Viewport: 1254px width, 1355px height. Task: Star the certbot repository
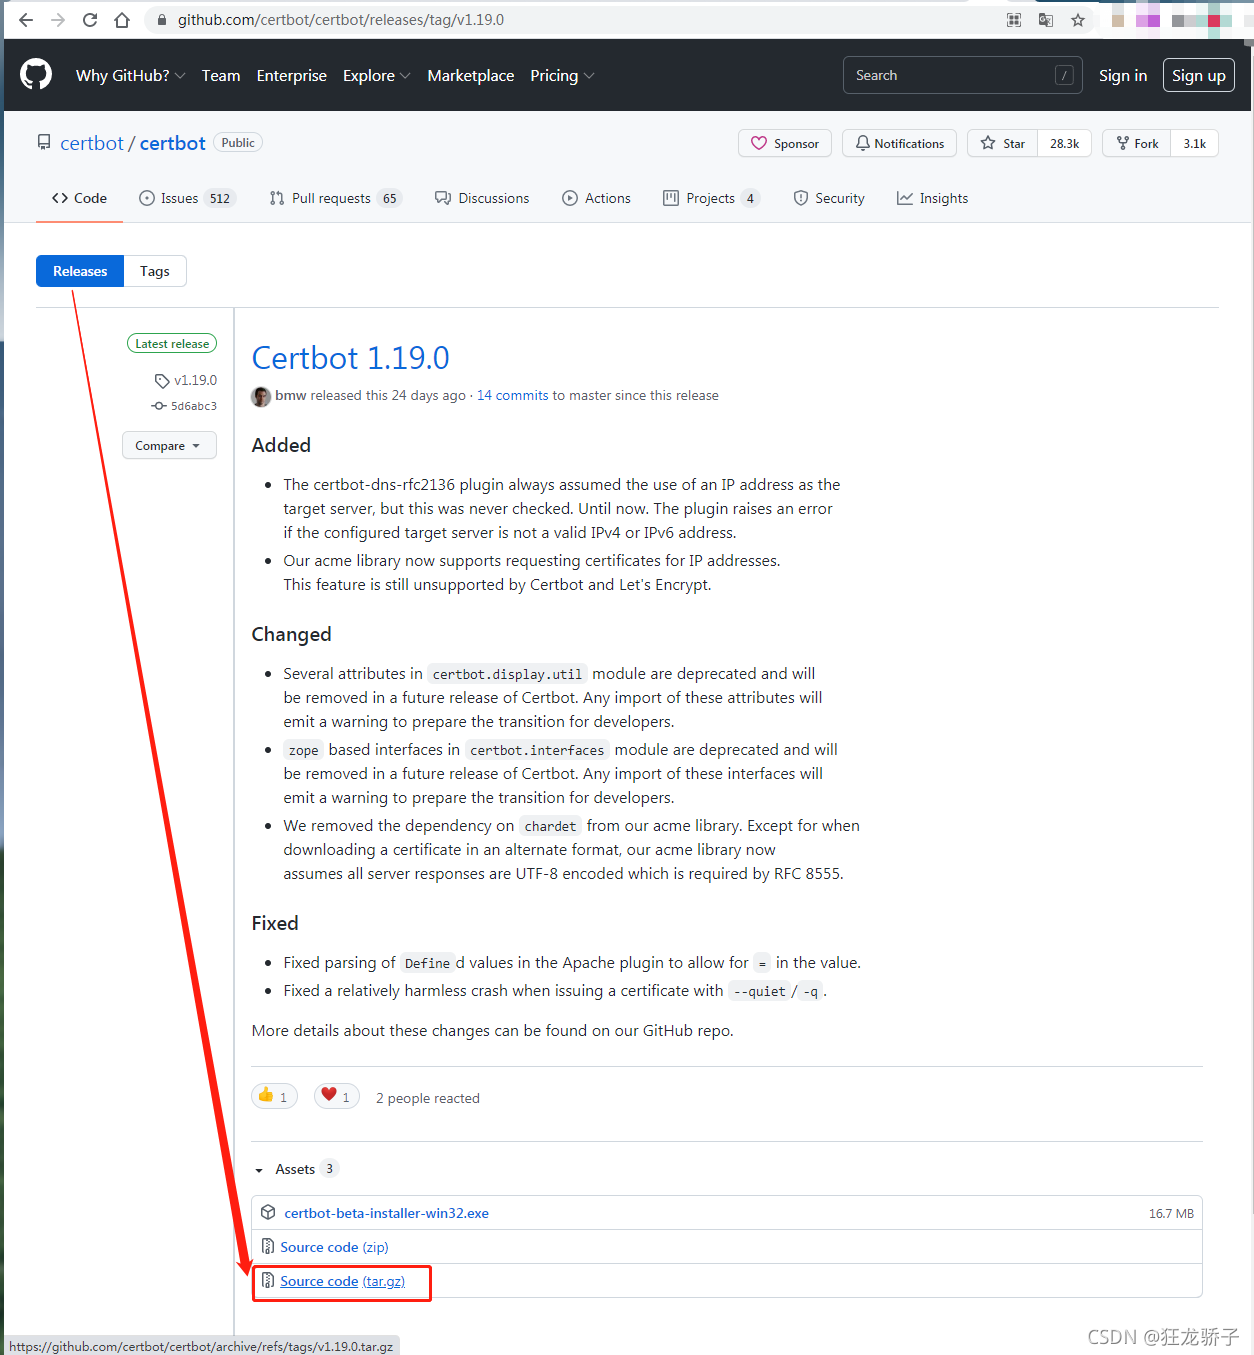(1002, 143)
